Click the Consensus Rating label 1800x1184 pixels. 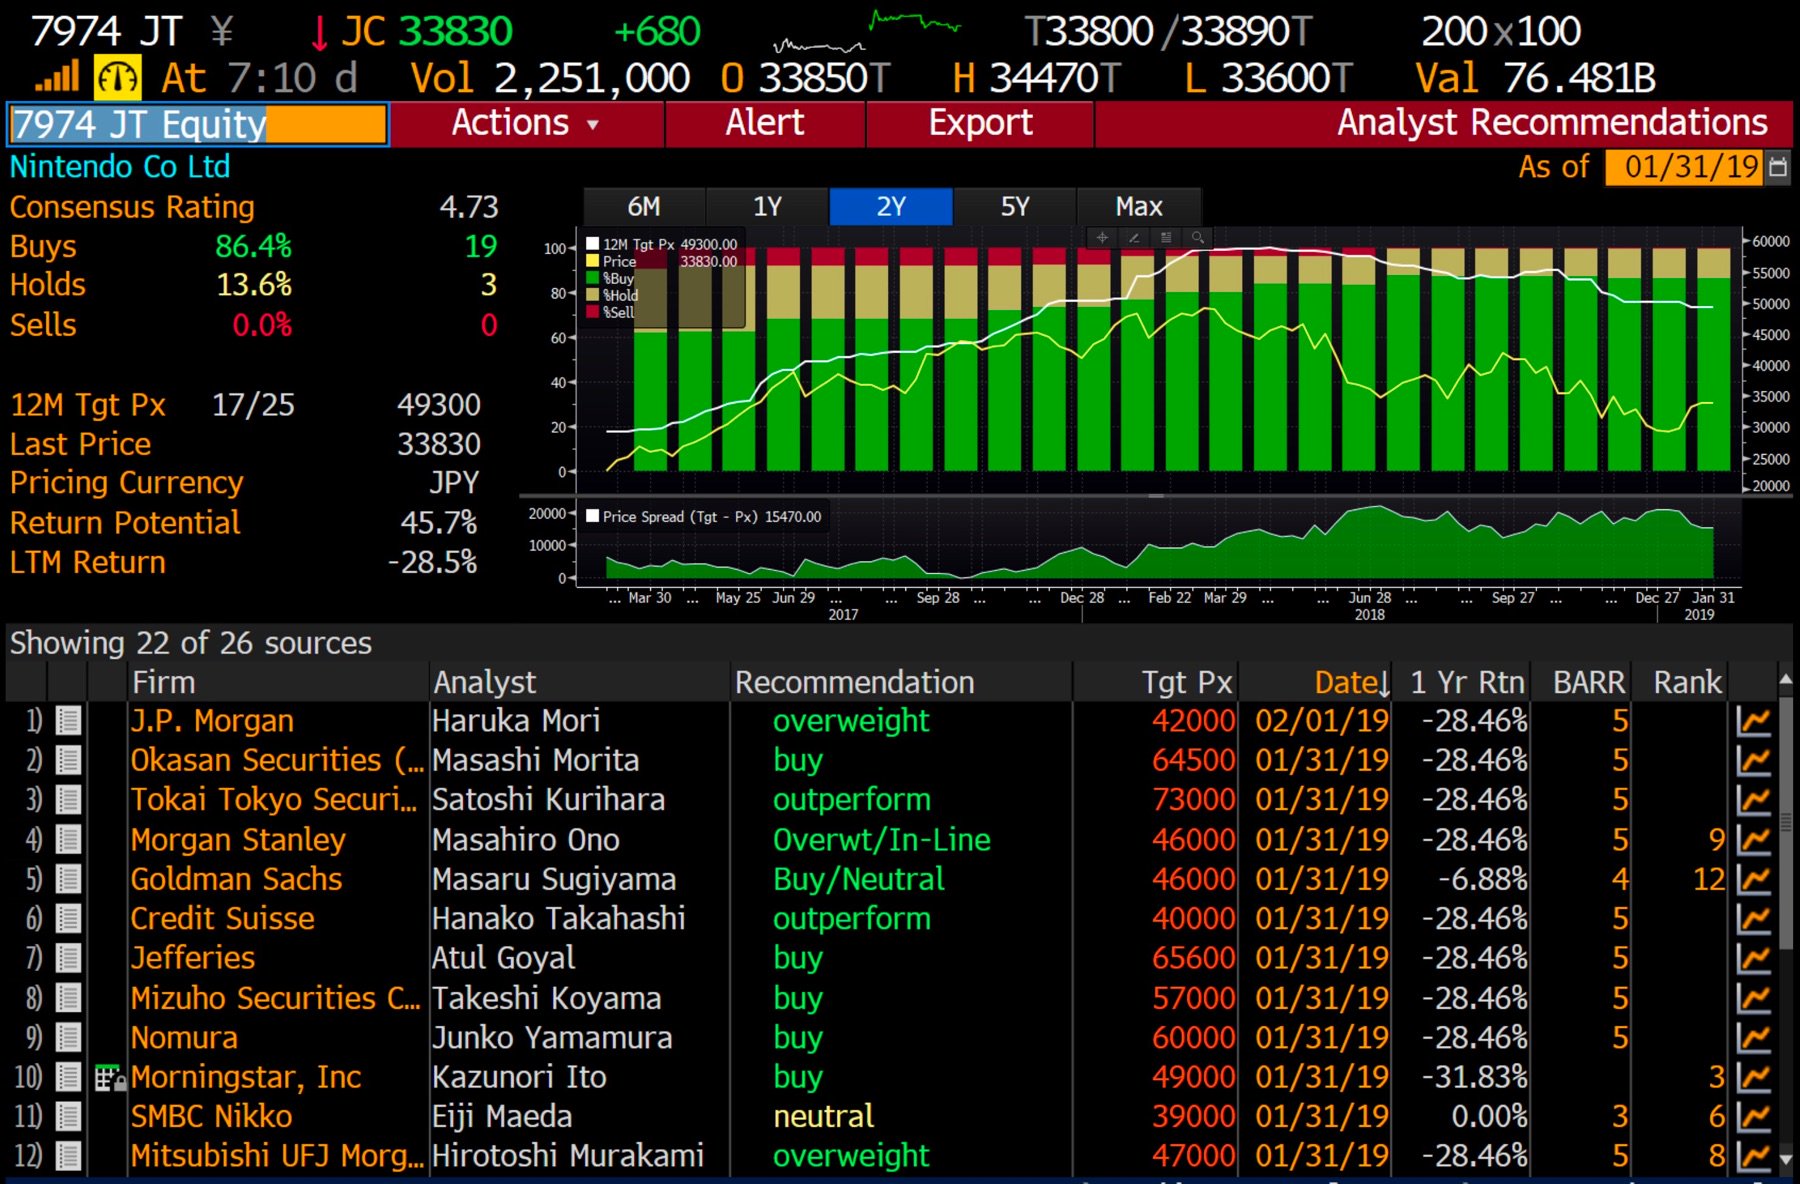(132, 207)
